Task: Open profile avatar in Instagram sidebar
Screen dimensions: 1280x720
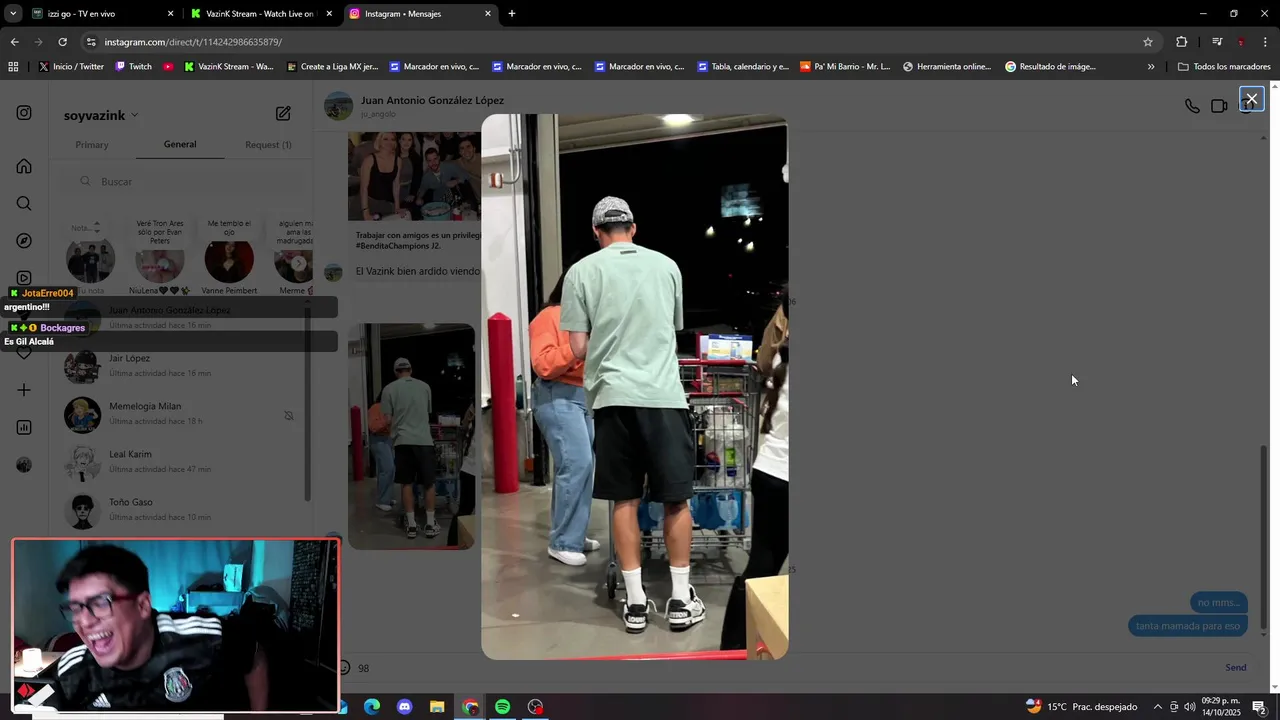Action: [24, 465]
